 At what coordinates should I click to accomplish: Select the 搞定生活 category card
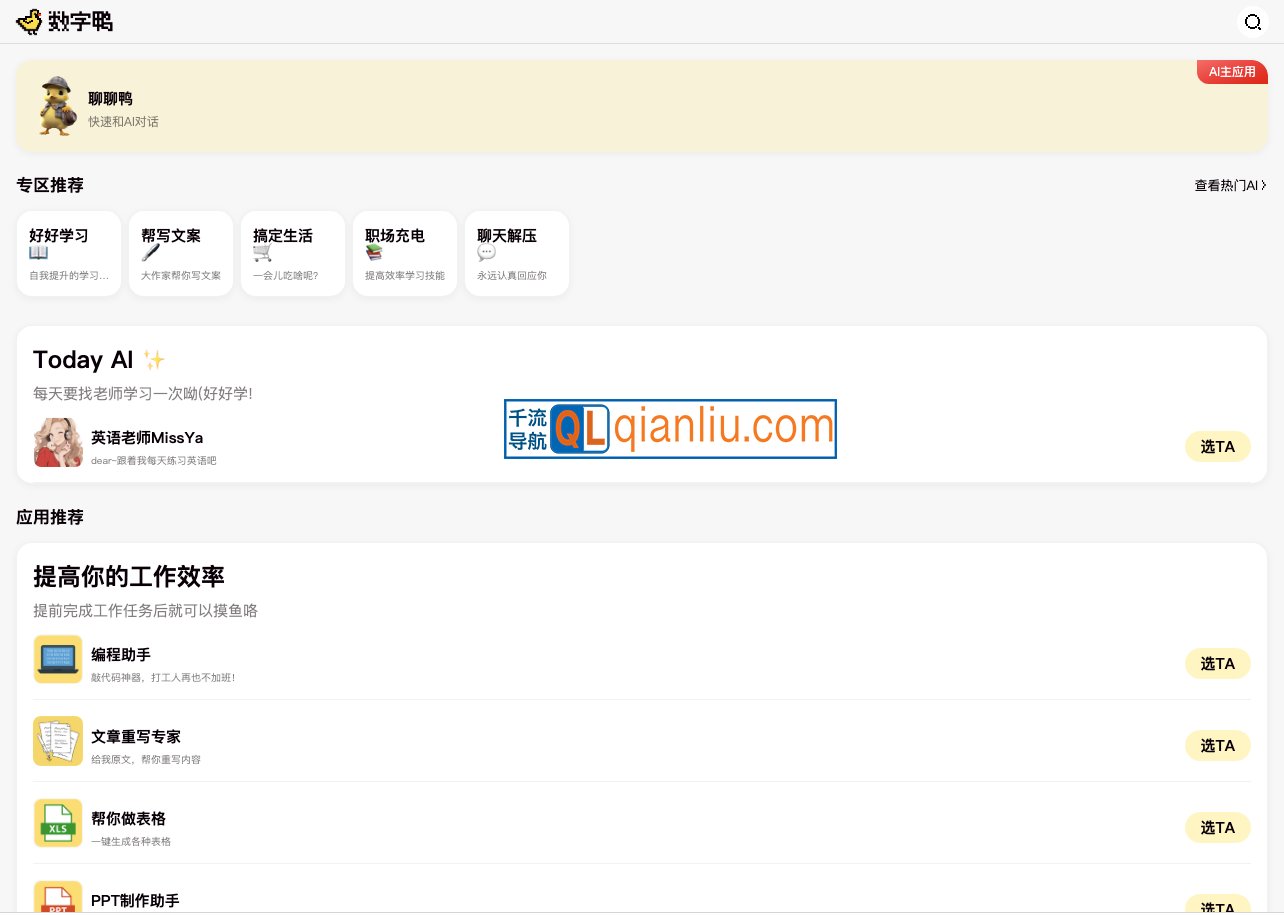[x=293, y=253]
